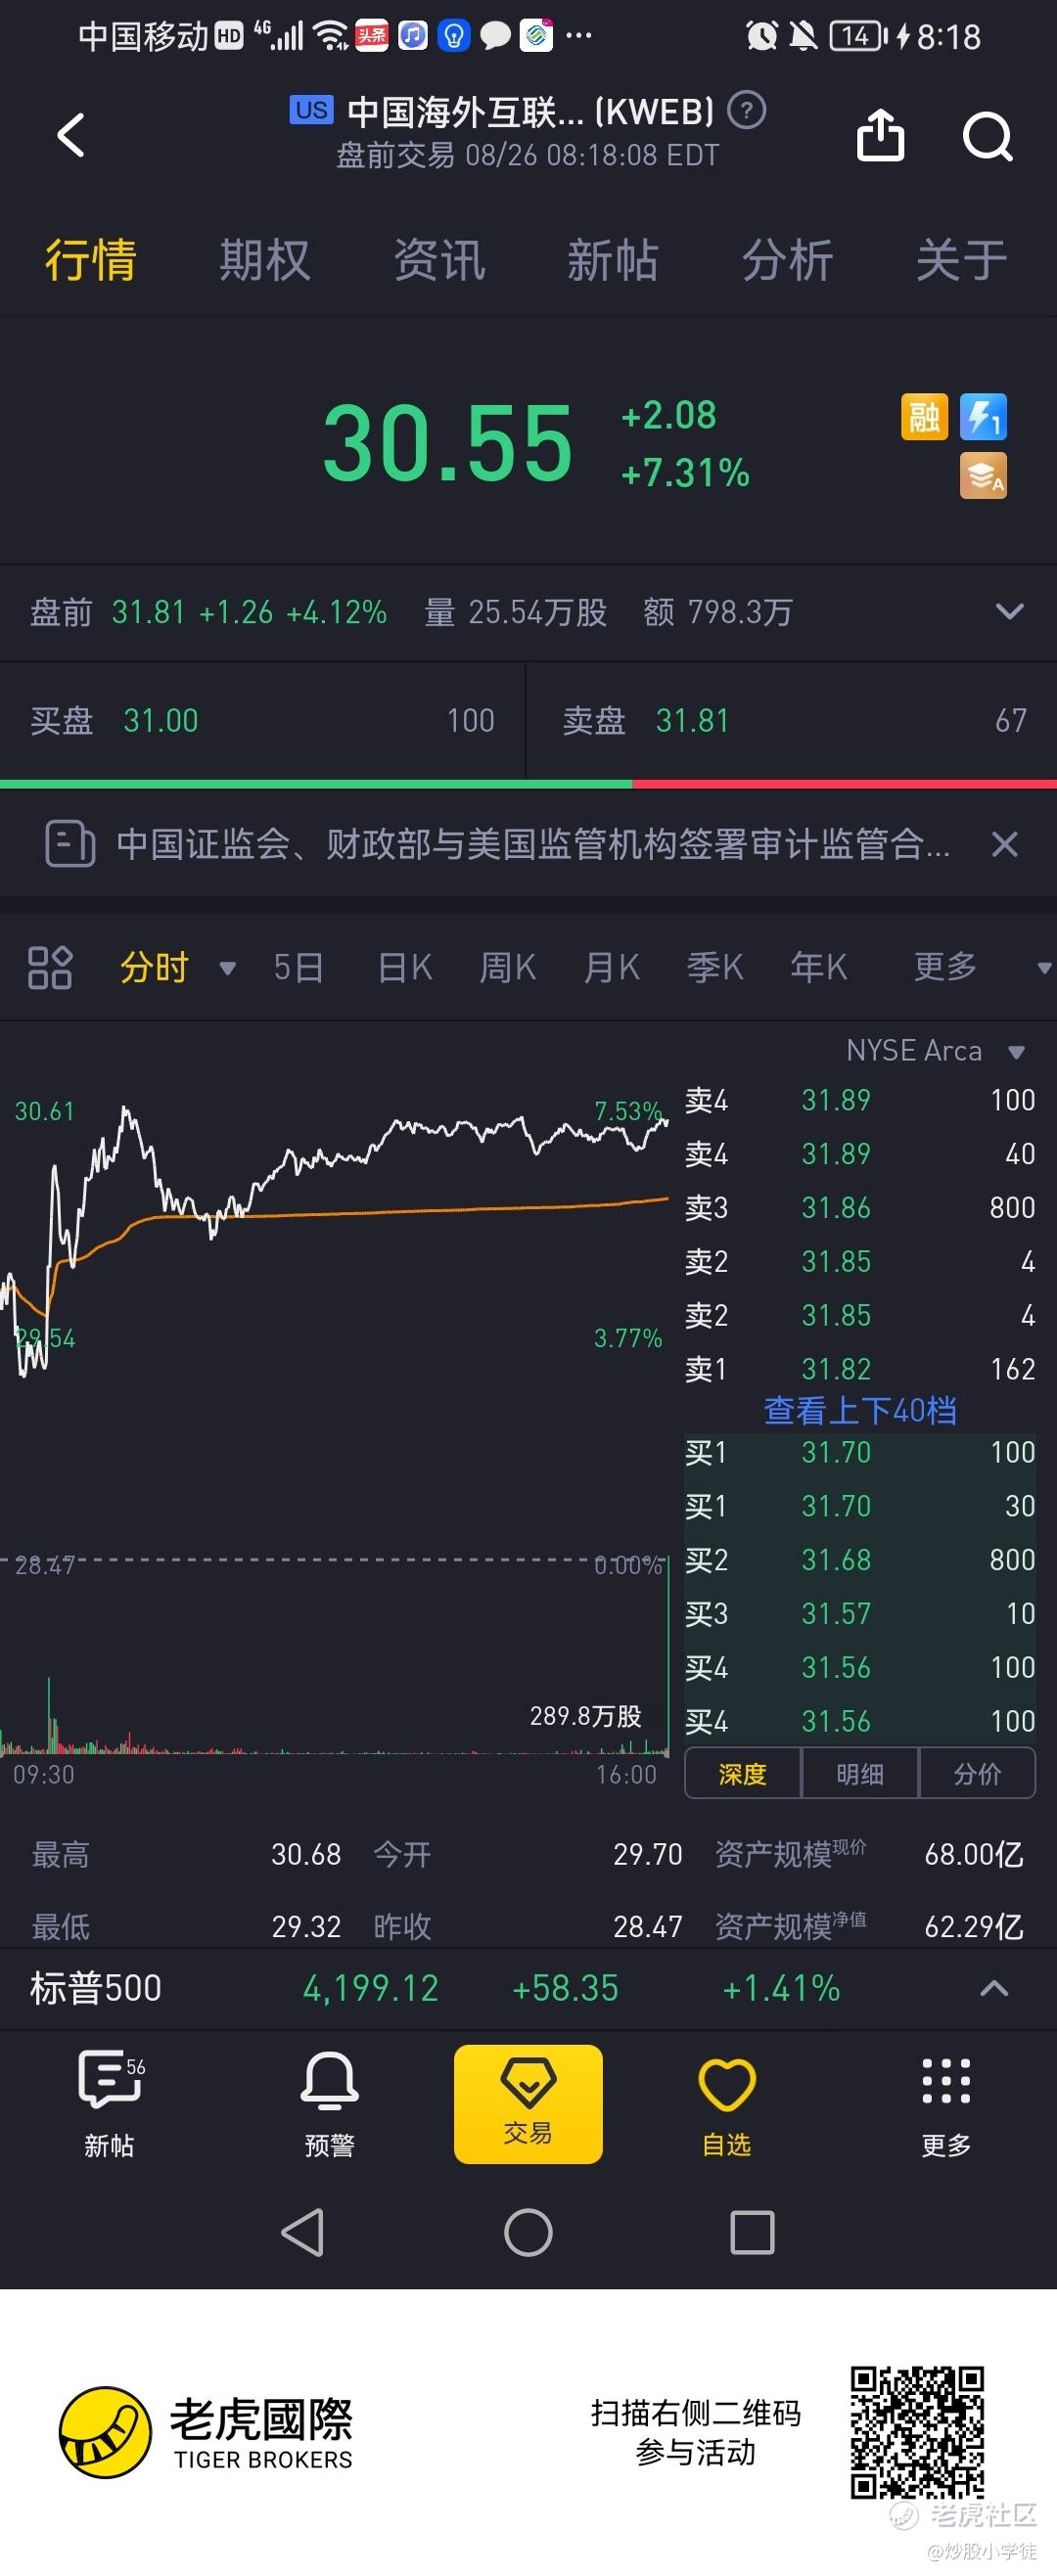Screen dimensions: 1057x2576
Task: Tap the 昨收 28.47 value
Action: click(x=648, y=1927)
